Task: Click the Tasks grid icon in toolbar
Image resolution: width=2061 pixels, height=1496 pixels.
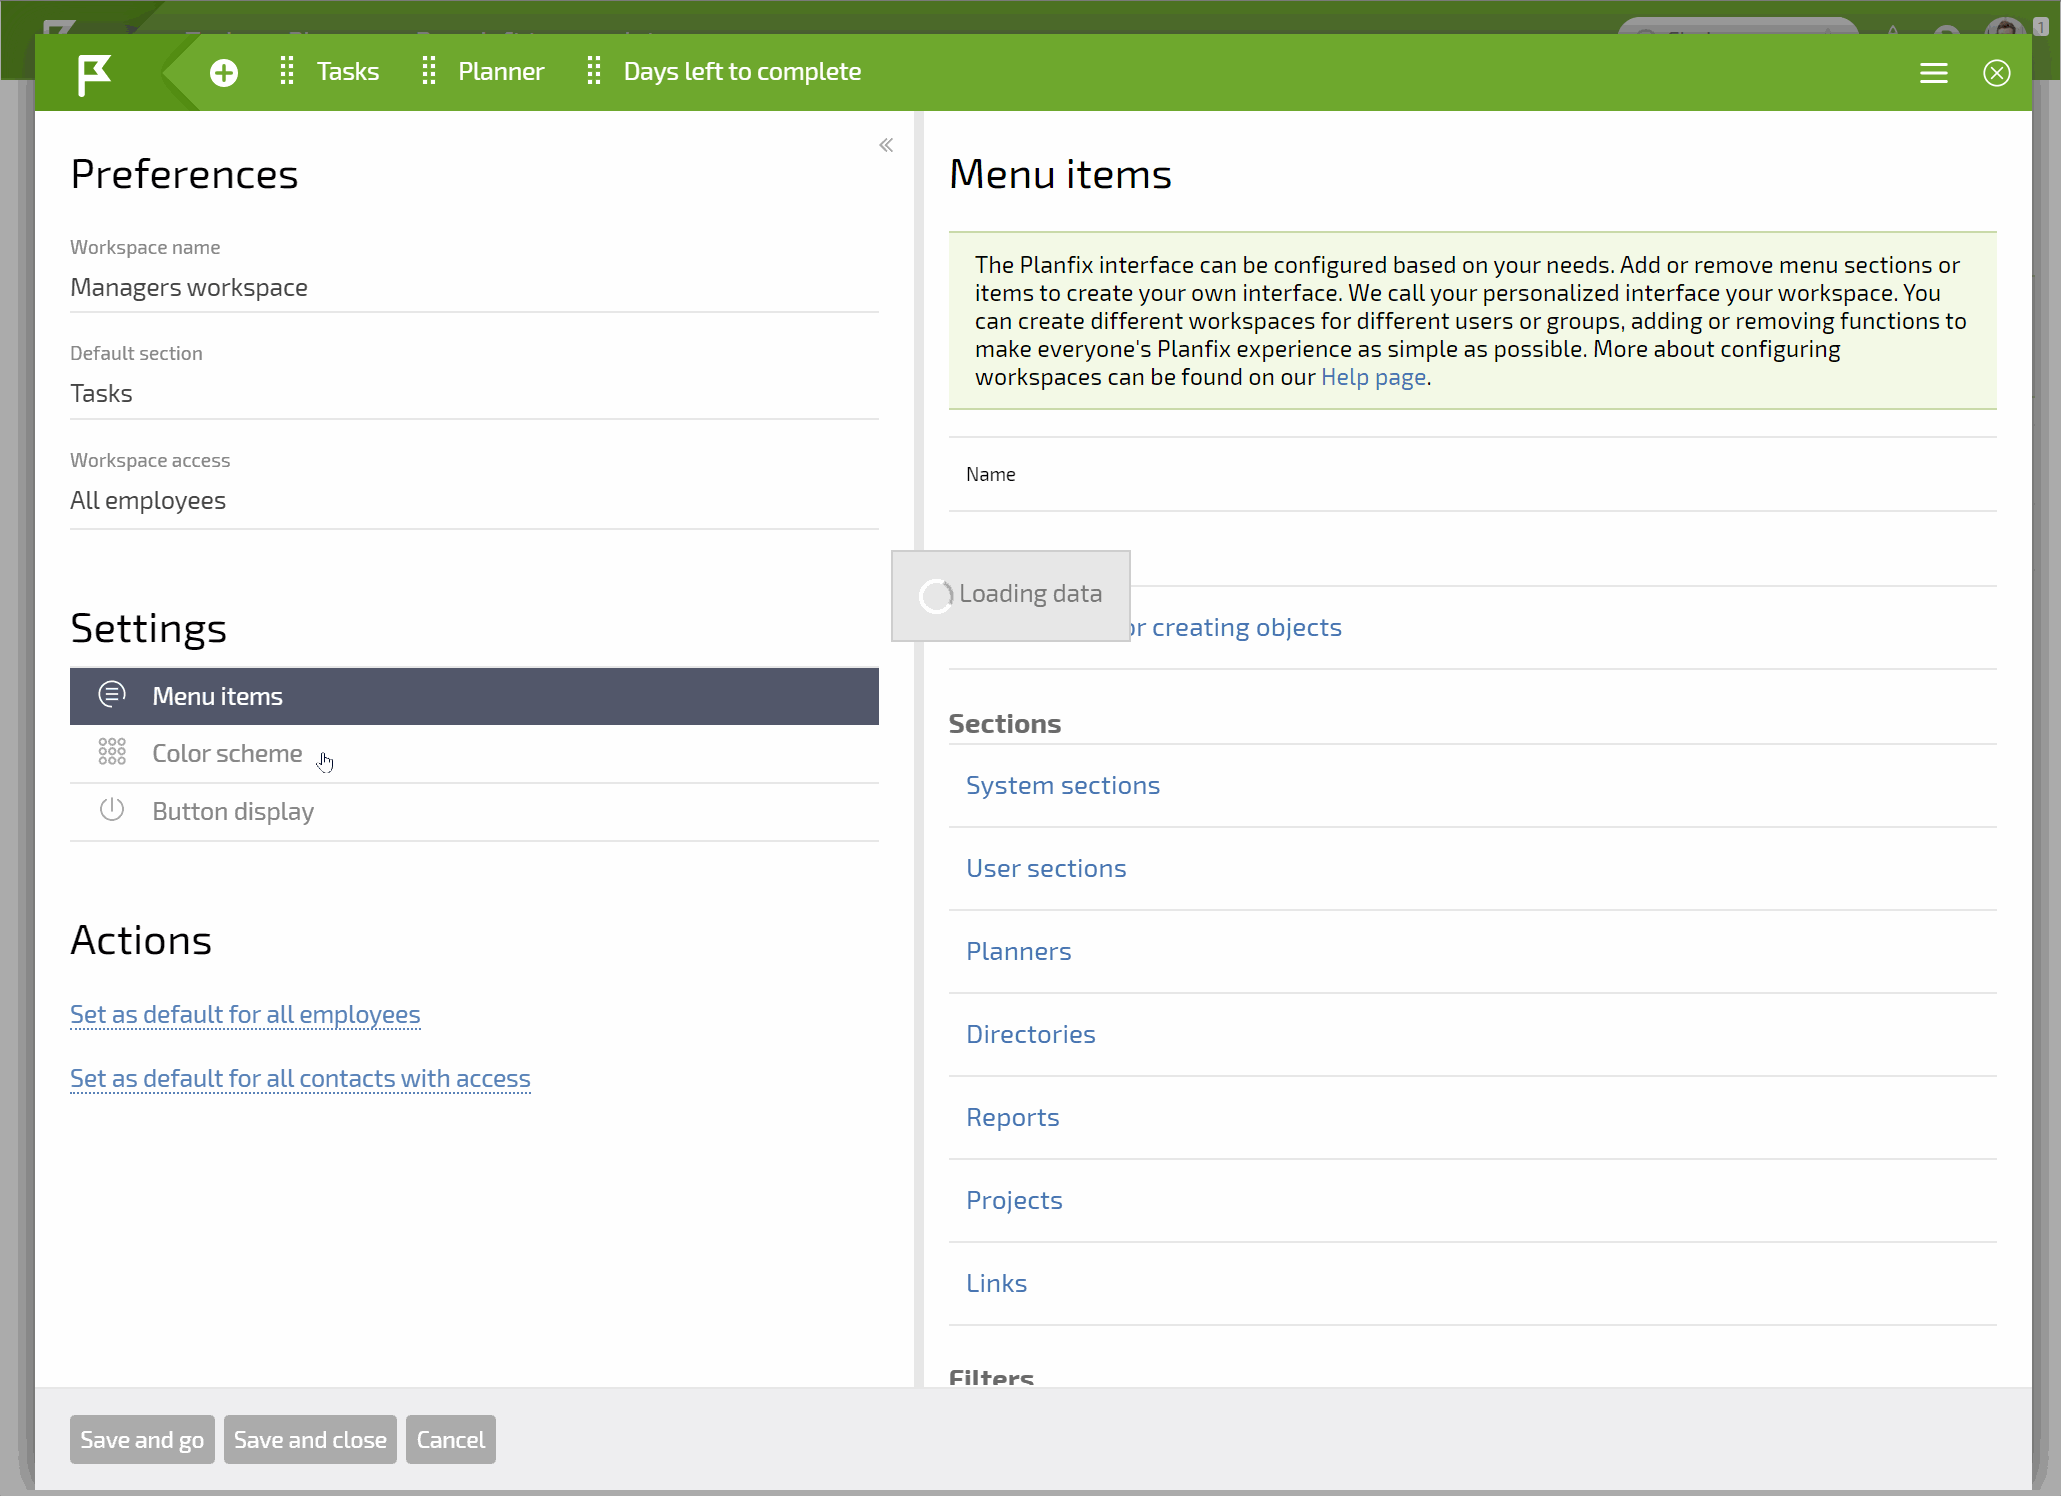Action: point(286,70)
